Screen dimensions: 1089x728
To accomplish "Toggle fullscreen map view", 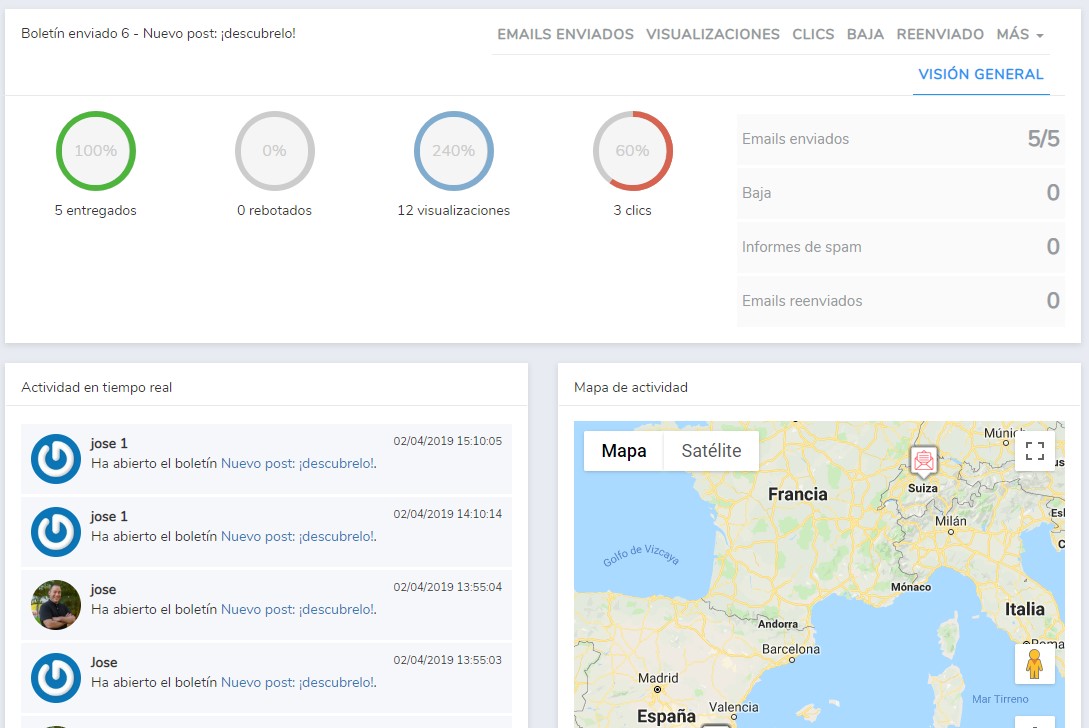I will coord(1035,451).
